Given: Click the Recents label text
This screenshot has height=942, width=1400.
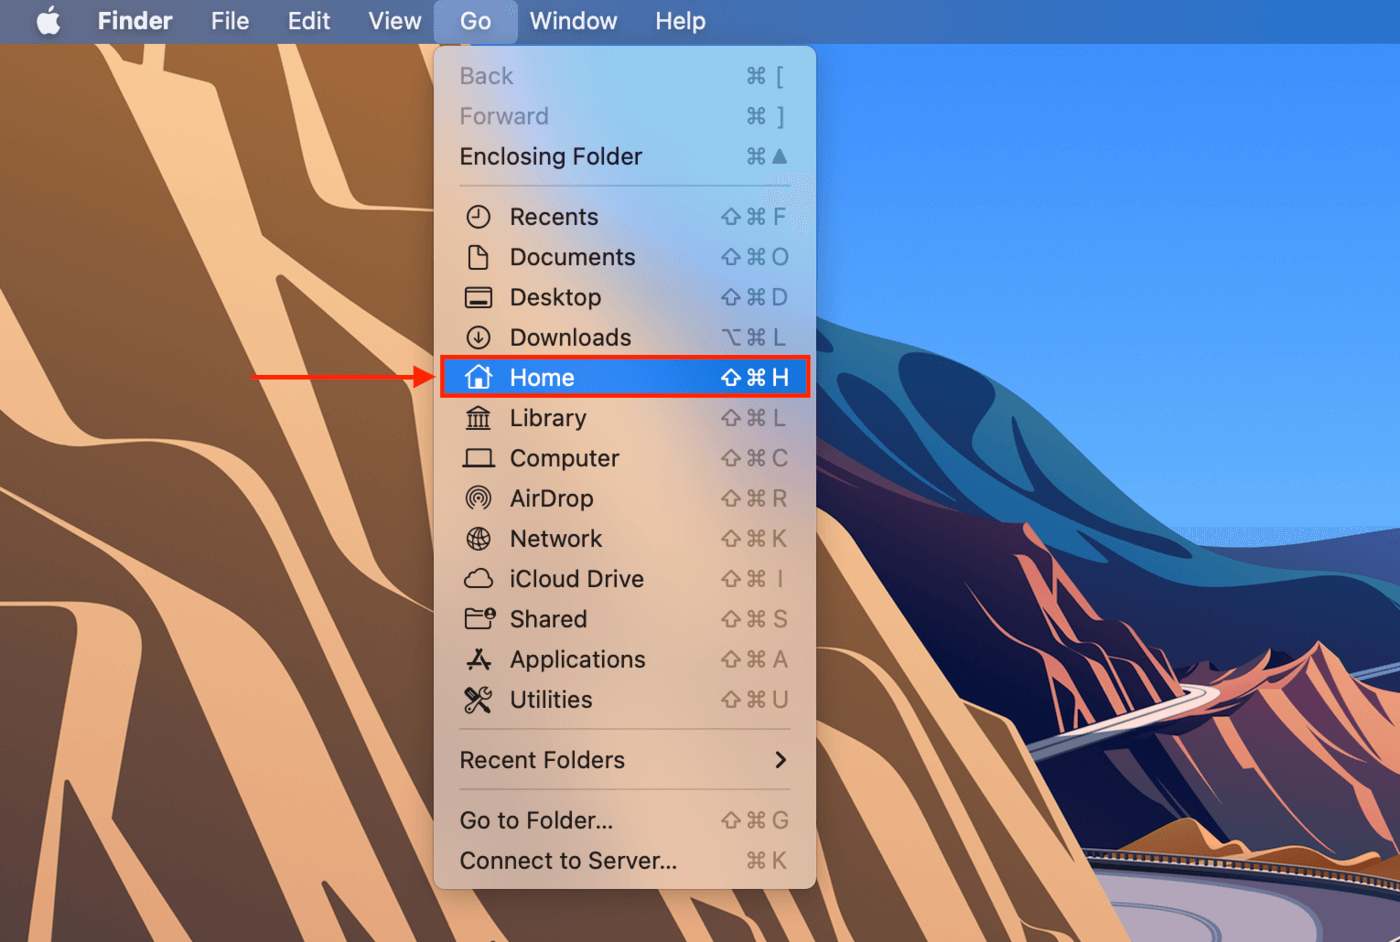Looking at the screenshot, I should pyautogui.click(x=554, y=217).
